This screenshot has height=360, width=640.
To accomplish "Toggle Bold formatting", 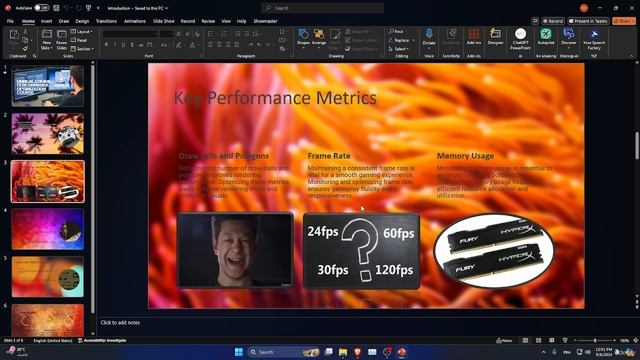I will pos(106,44).
